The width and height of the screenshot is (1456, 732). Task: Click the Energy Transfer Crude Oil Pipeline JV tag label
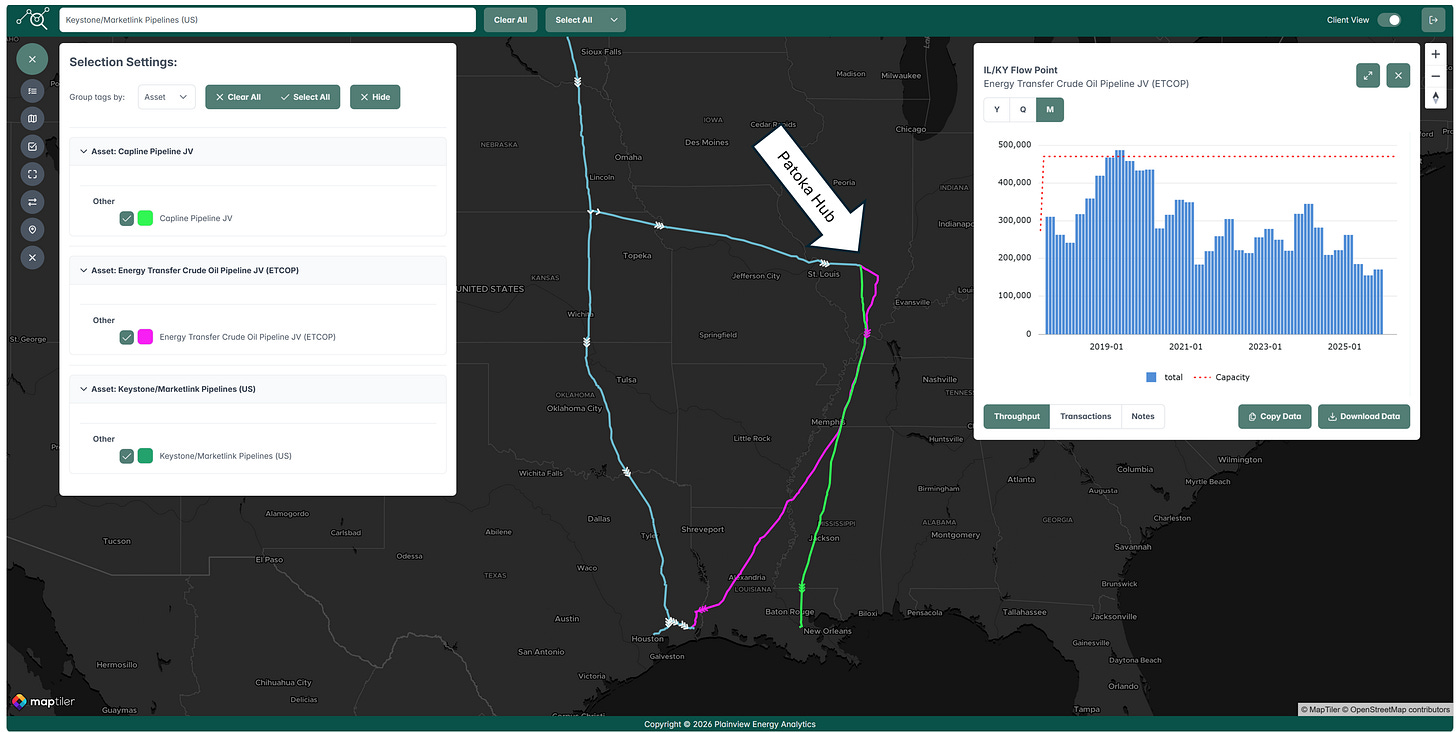[248, 337]
